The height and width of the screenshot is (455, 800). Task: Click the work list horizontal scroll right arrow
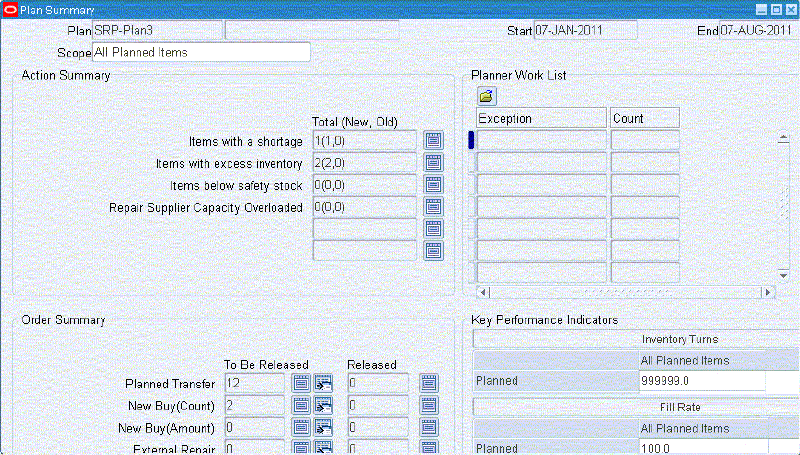768,292
